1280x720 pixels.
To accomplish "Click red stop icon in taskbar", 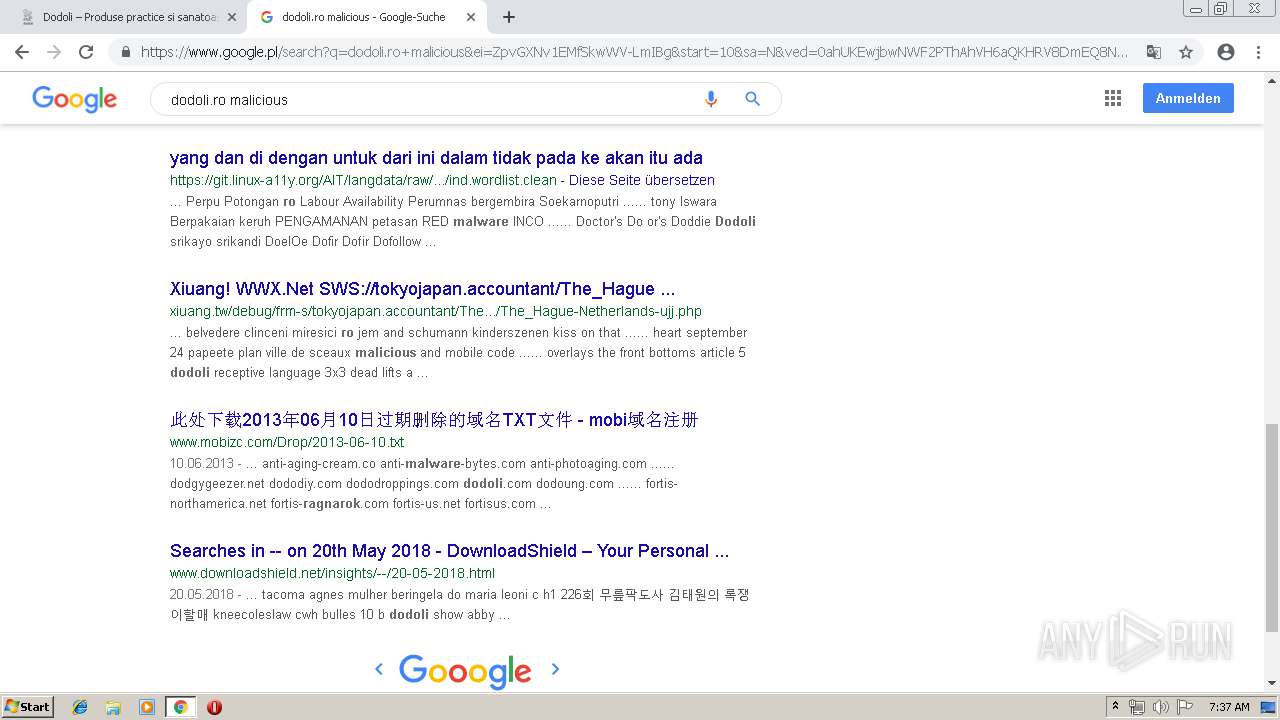I will tap(214, 707).
